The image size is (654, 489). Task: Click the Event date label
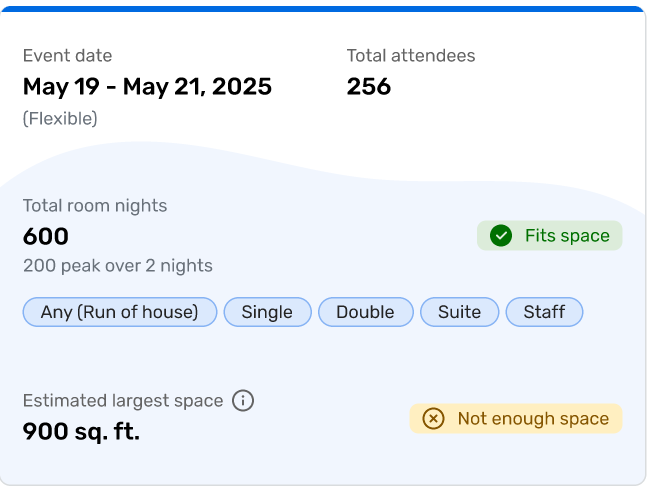68,56
